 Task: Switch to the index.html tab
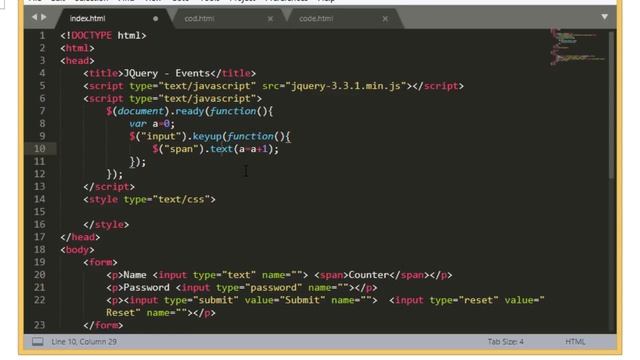coord(87,18)
